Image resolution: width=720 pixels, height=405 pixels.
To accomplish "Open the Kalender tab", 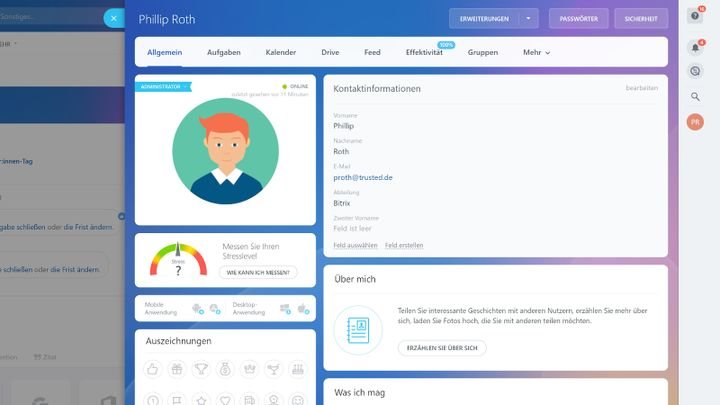I will coord(281,52).
